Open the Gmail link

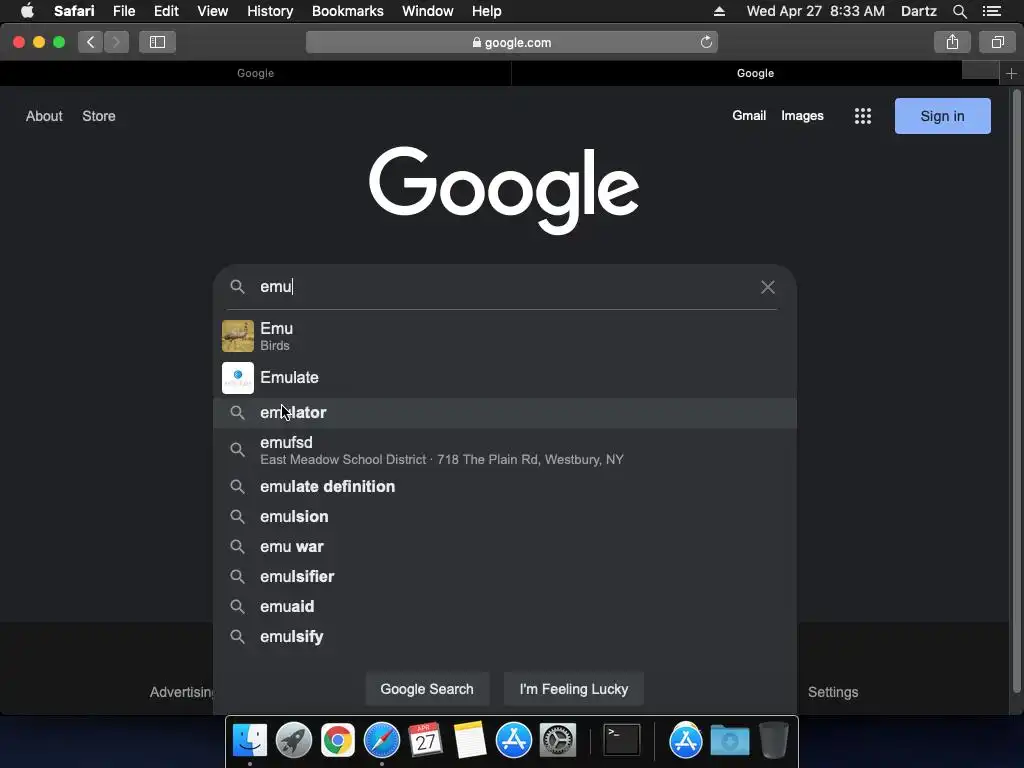pyautogui.click(x=749, y=116)
